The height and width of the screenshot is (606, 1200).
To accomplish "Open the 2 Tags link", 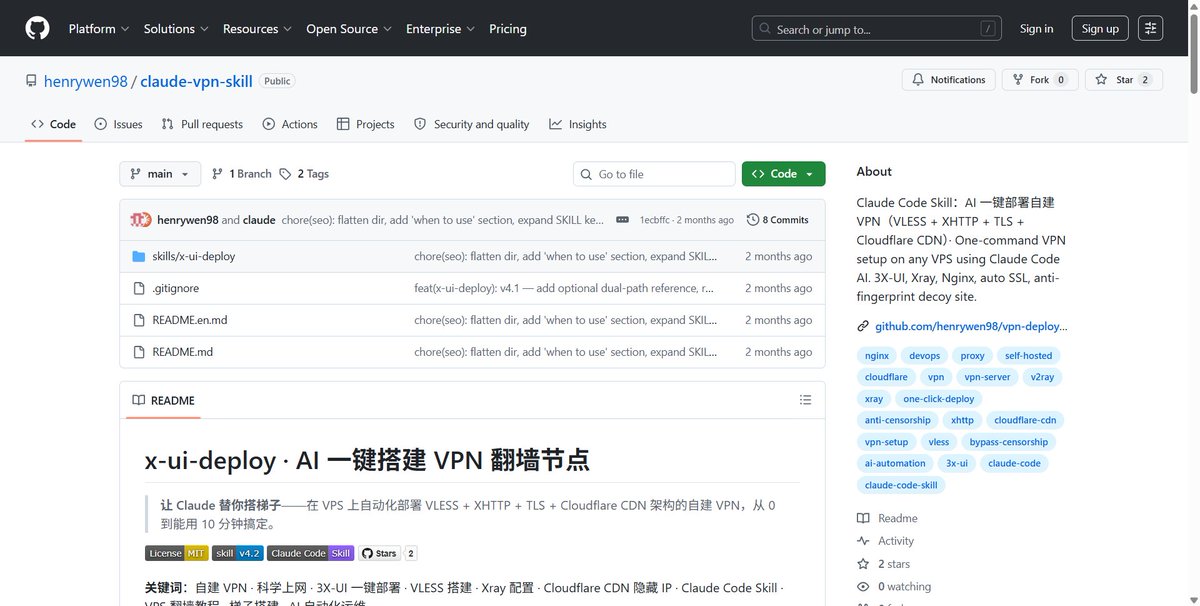I will tap(304, 174).
